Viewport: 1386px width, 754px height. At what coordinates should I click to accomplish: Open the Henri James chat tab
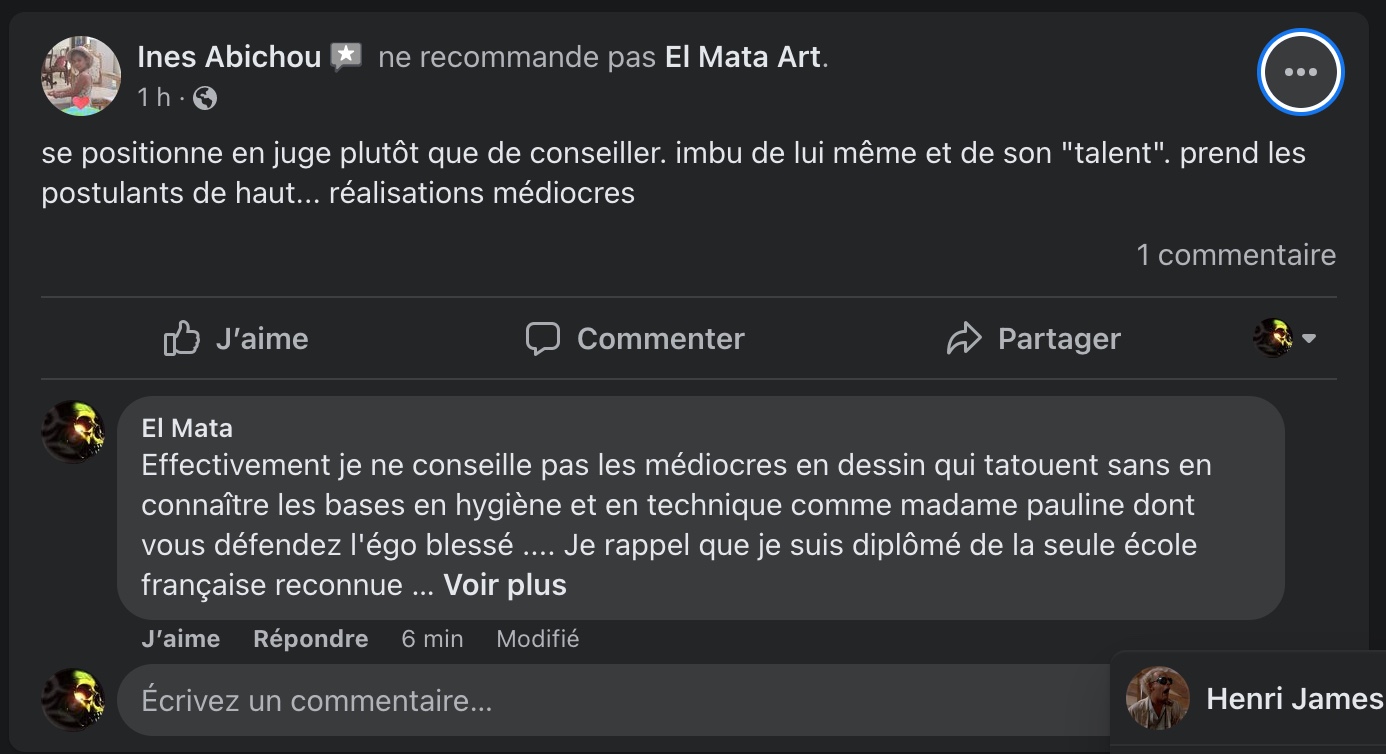[x=1250, y=698]
